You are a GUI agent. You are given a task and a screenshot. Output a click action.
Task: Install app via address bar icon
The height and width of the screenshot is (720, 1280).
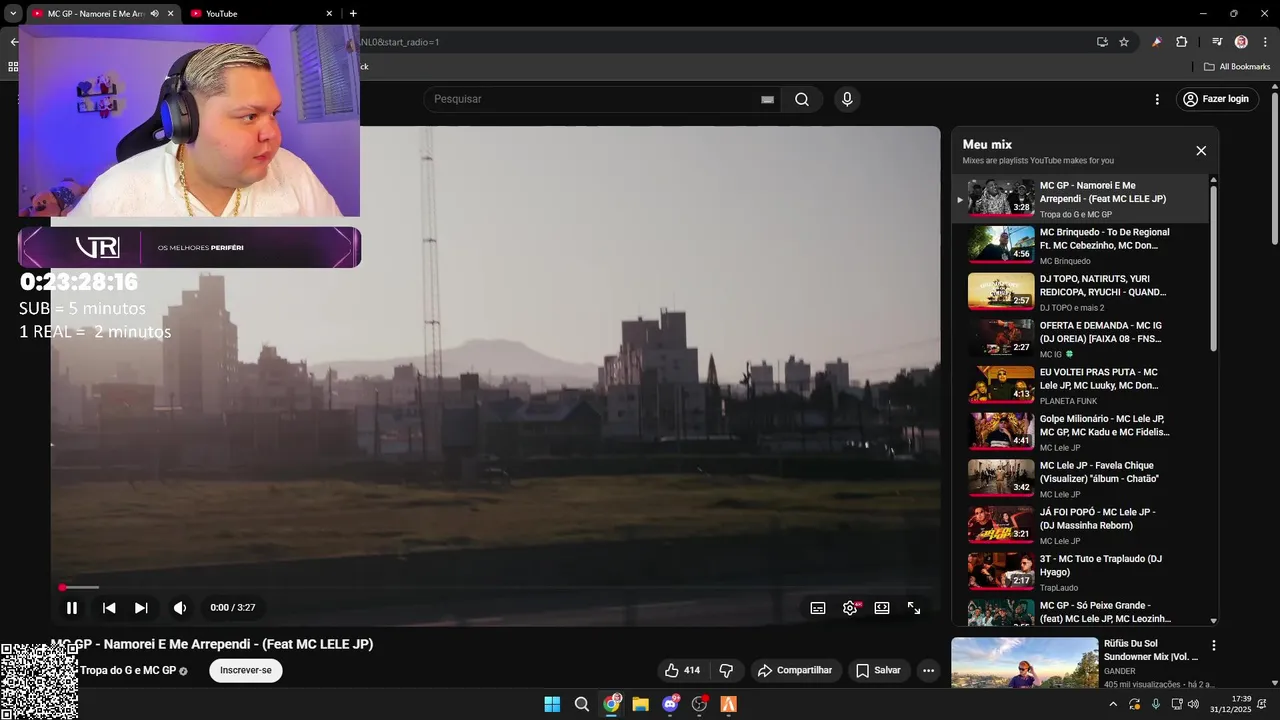[x=1102, y=42]
